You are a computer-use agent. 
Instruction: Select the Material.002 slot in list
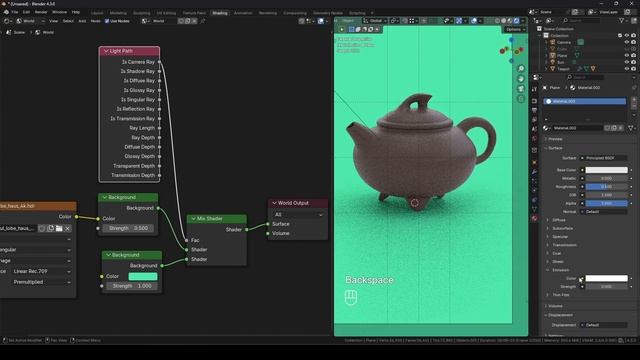[584, 101]
